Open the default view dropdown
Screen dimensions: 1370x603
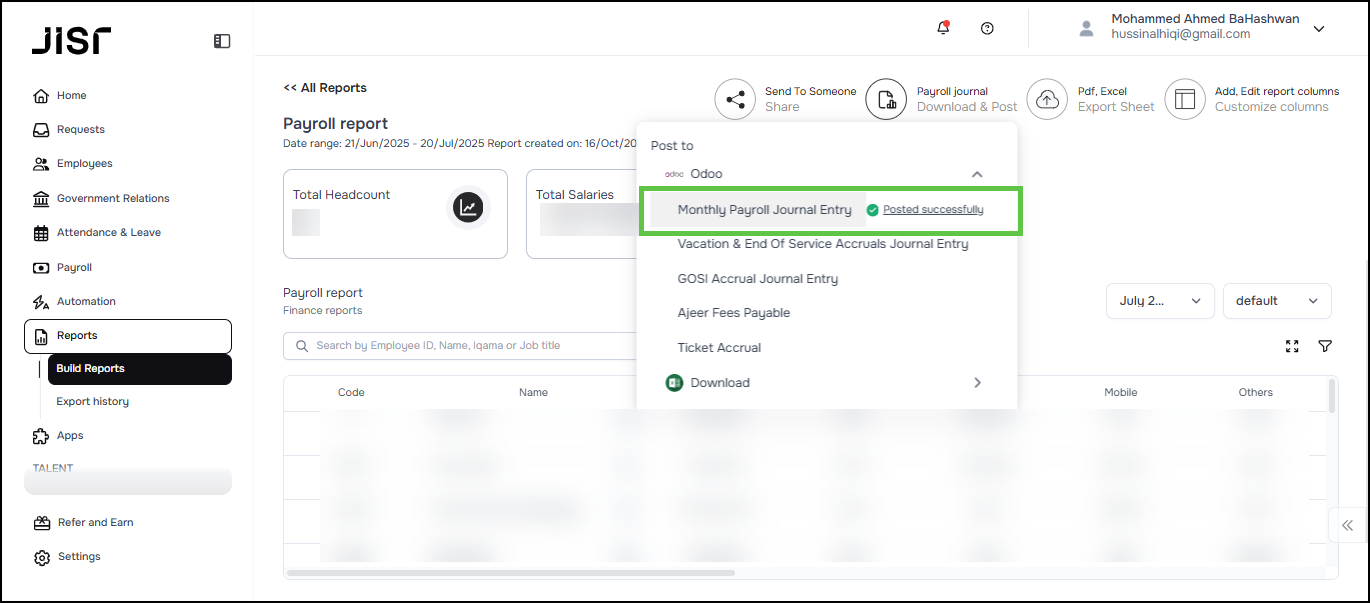point(1276,301)
